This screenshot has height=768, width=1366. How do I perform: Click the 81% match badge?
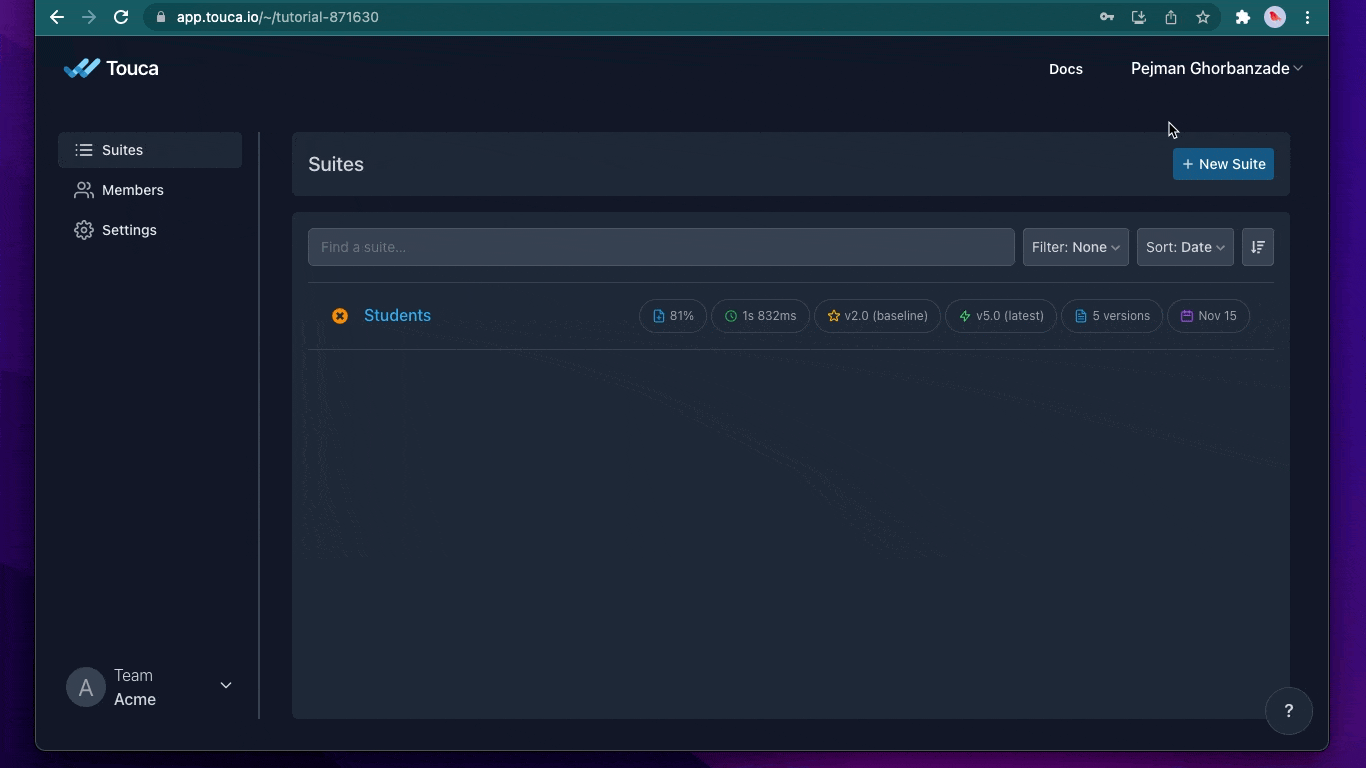pyautogui.click(x=673, y=316)
